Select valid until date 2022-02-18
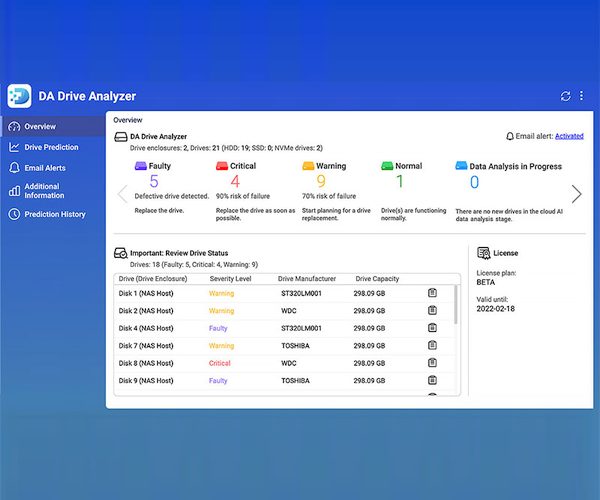The height and width of the screenshot is (500, 600). 496,309
